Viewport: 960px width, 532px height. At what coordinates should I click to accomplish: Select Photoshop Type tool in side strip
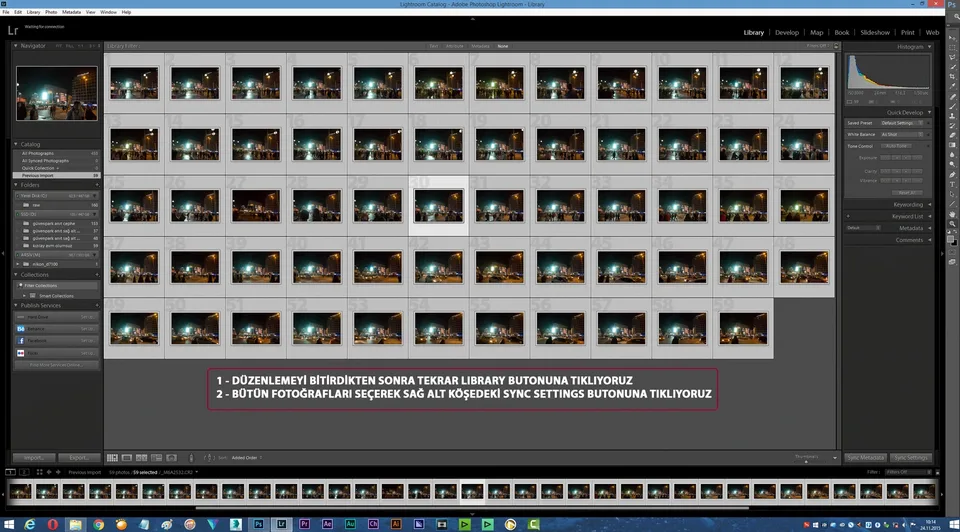952,184
